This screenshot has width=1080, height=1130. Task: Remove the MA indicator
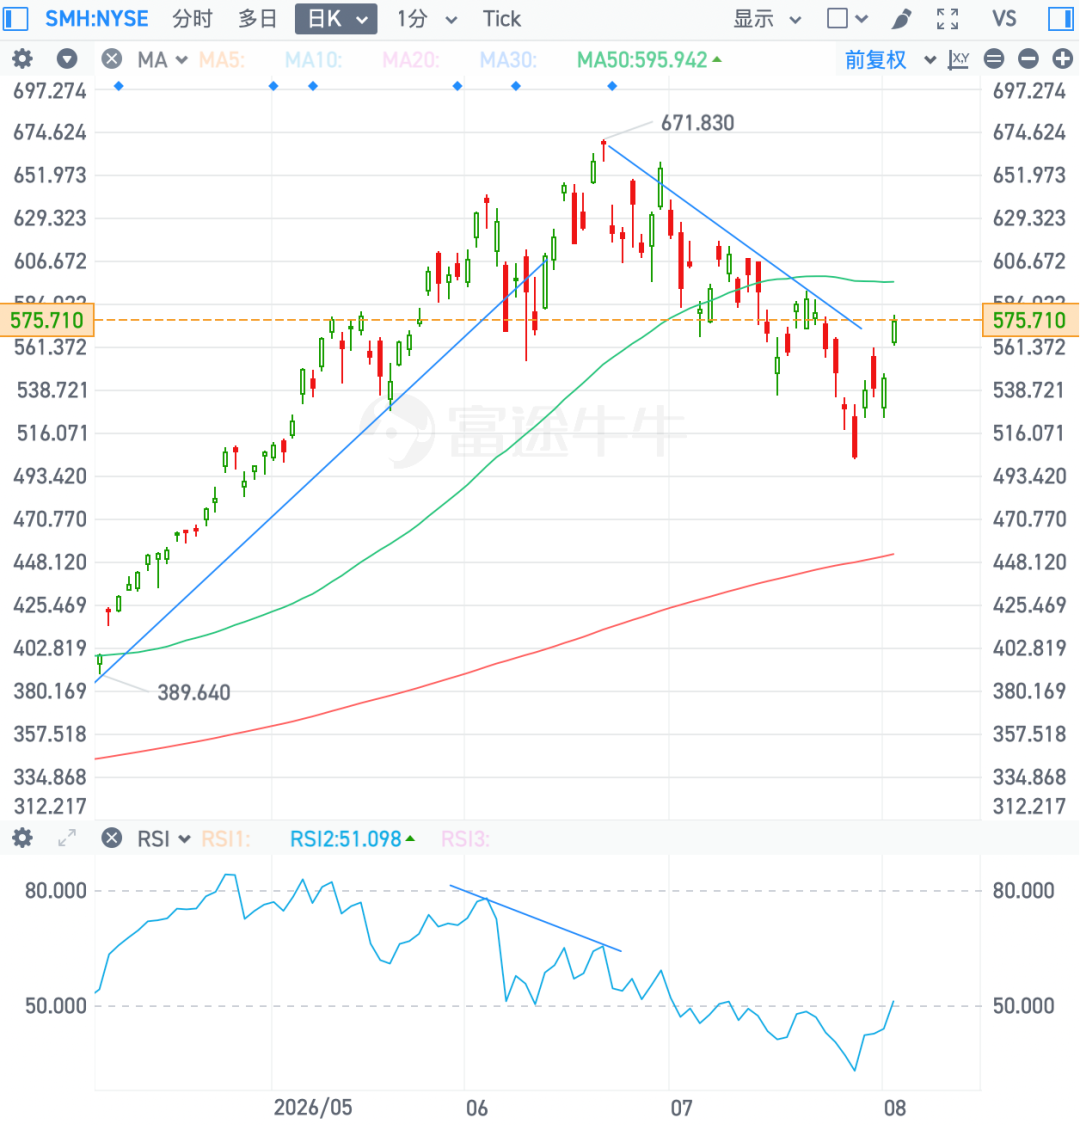point(112,58)
